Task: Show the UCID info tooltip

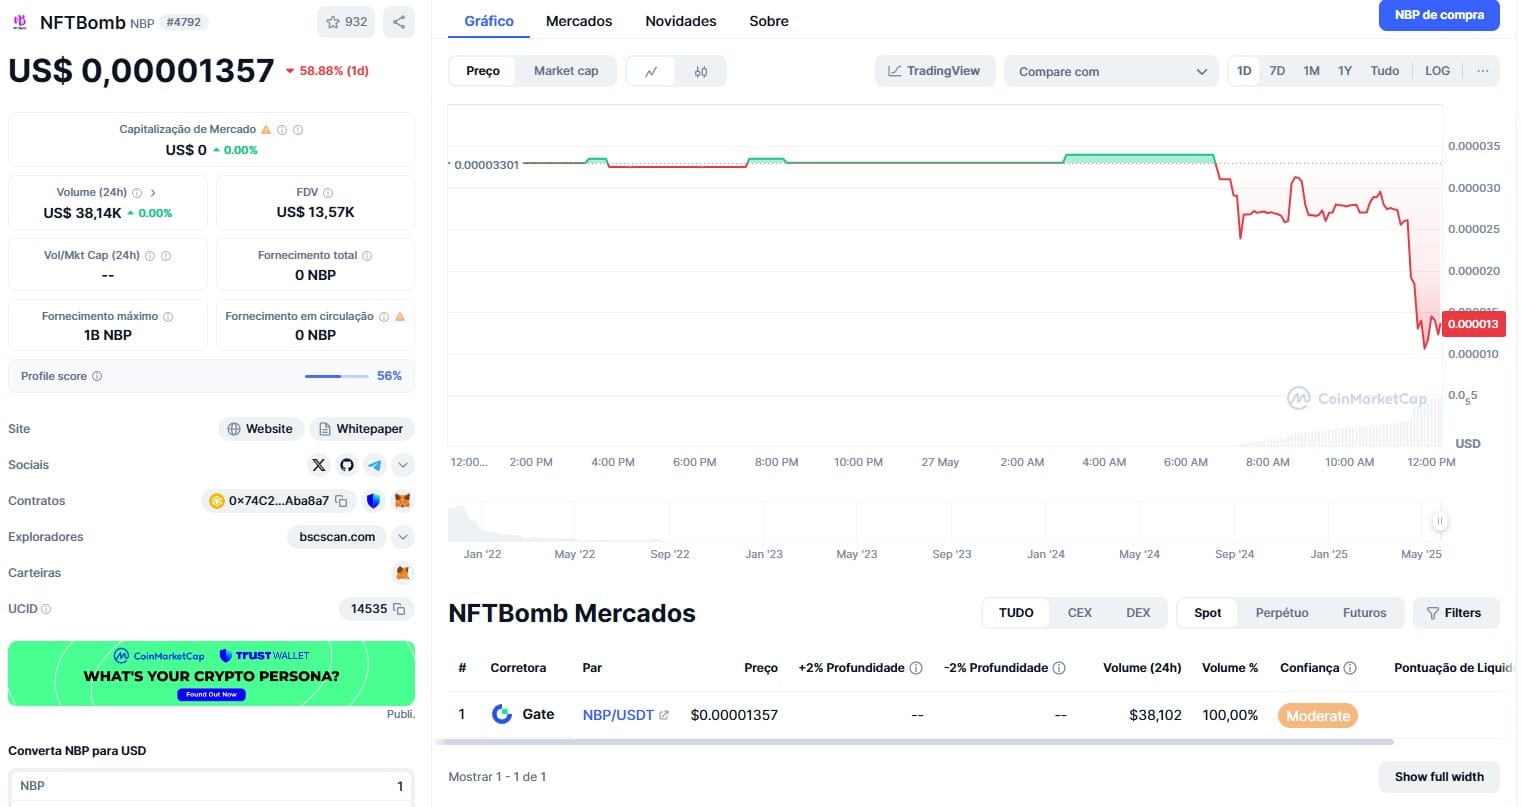Action: tap(46, 609)
